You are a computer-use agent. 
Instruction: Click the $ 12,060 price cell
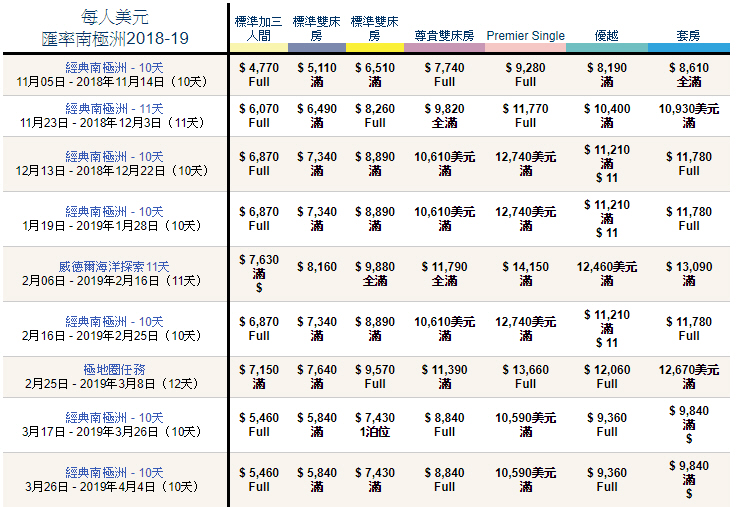click(x=607, y=370)
